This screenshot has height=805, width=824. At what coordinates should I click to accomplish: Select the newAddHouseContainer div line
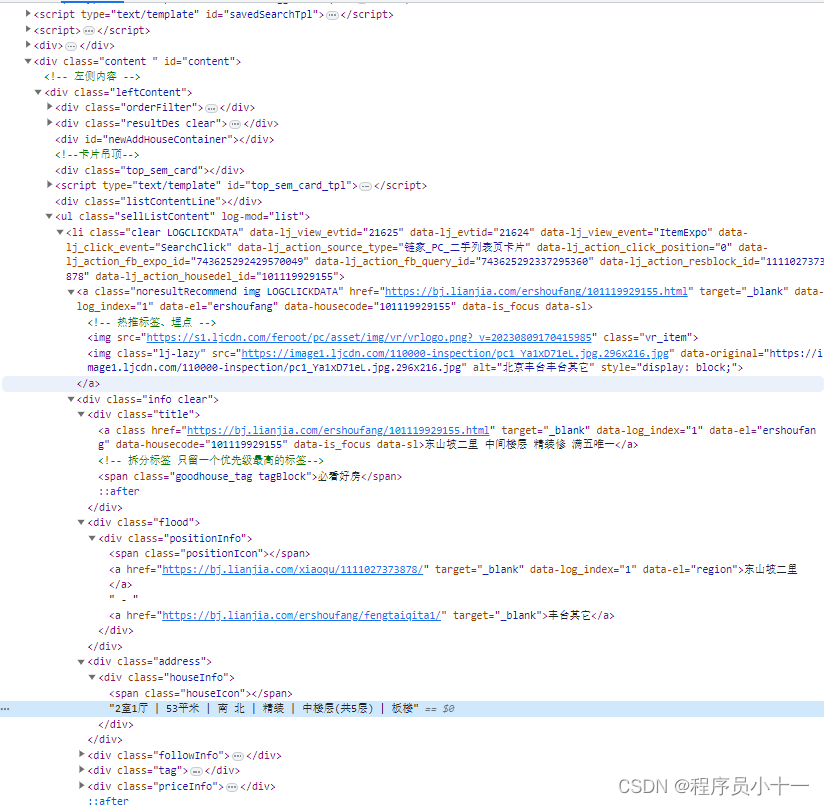(x=164, y=139)
